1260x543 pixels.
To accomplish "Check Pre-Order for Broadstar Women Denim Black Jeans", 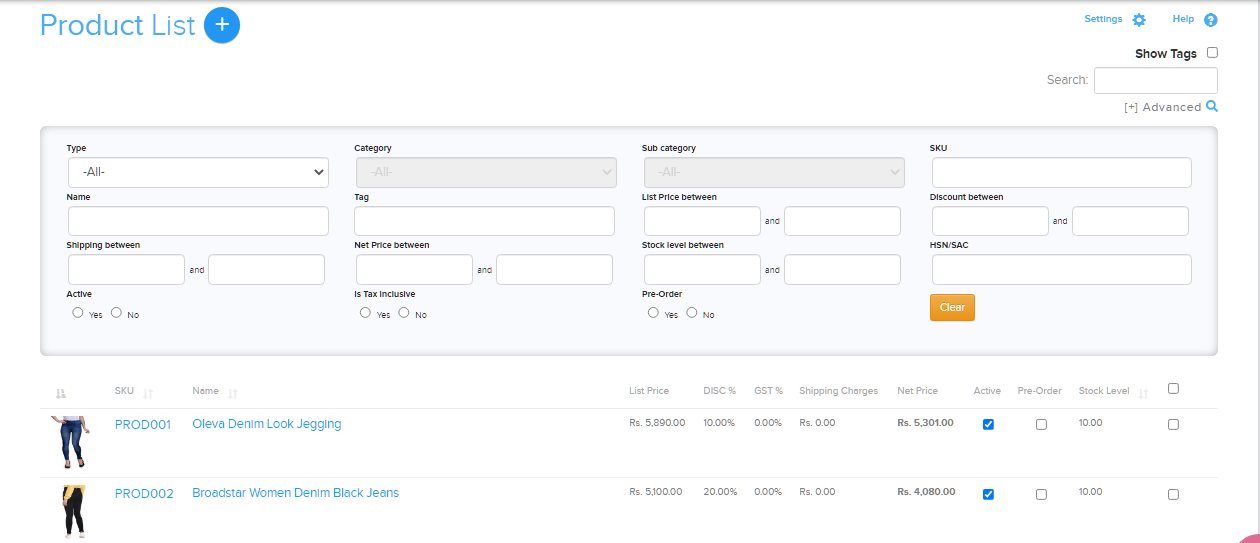I will pyautogui.click(x=1041, y=494).
